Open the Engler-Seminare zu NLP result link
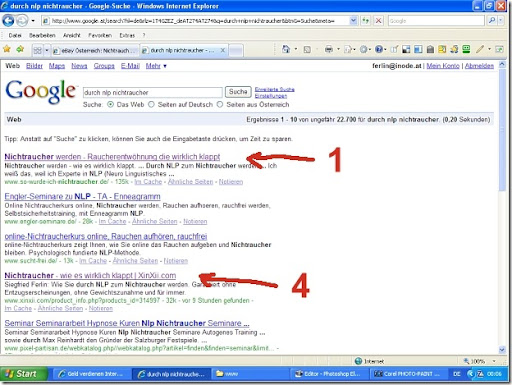Viewport: 512px width, 385px height. click(x=82, y=196)
